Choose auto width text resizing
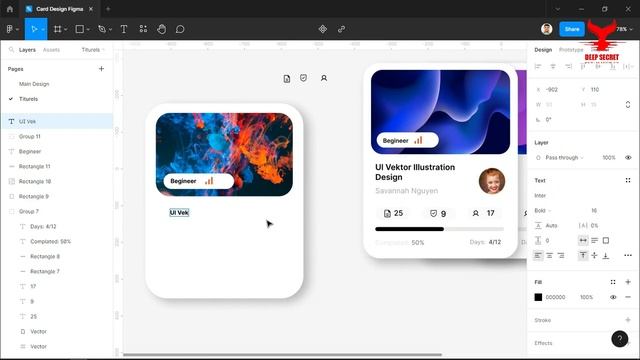 [x=583, y=240]
